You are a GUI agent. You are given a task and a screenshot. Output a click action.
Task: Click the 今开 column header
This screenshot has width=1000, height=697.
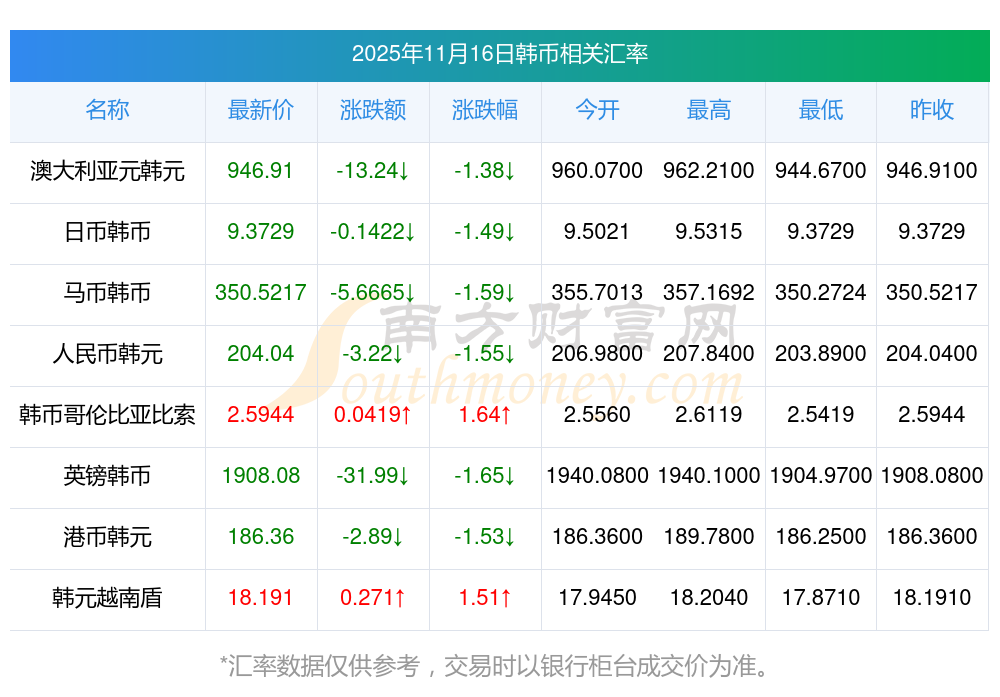click(x=597, y=110)
